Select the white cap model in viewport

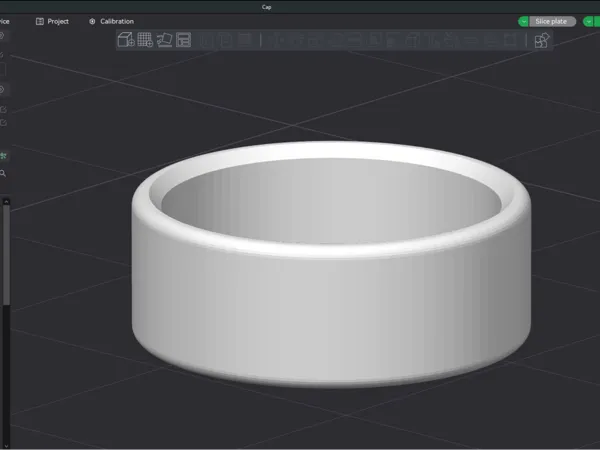point(331,306)
